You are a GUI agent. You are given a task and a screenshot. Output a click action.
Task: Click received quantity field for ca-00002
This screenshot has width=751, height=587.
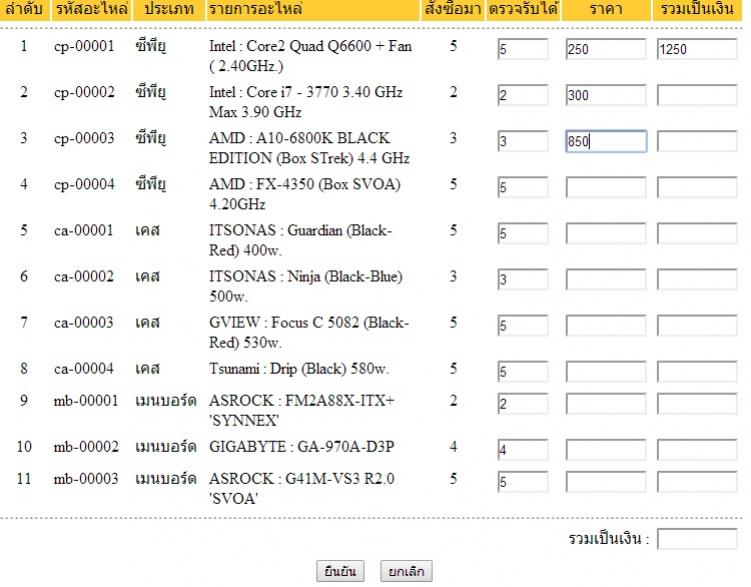pos(523,279)
